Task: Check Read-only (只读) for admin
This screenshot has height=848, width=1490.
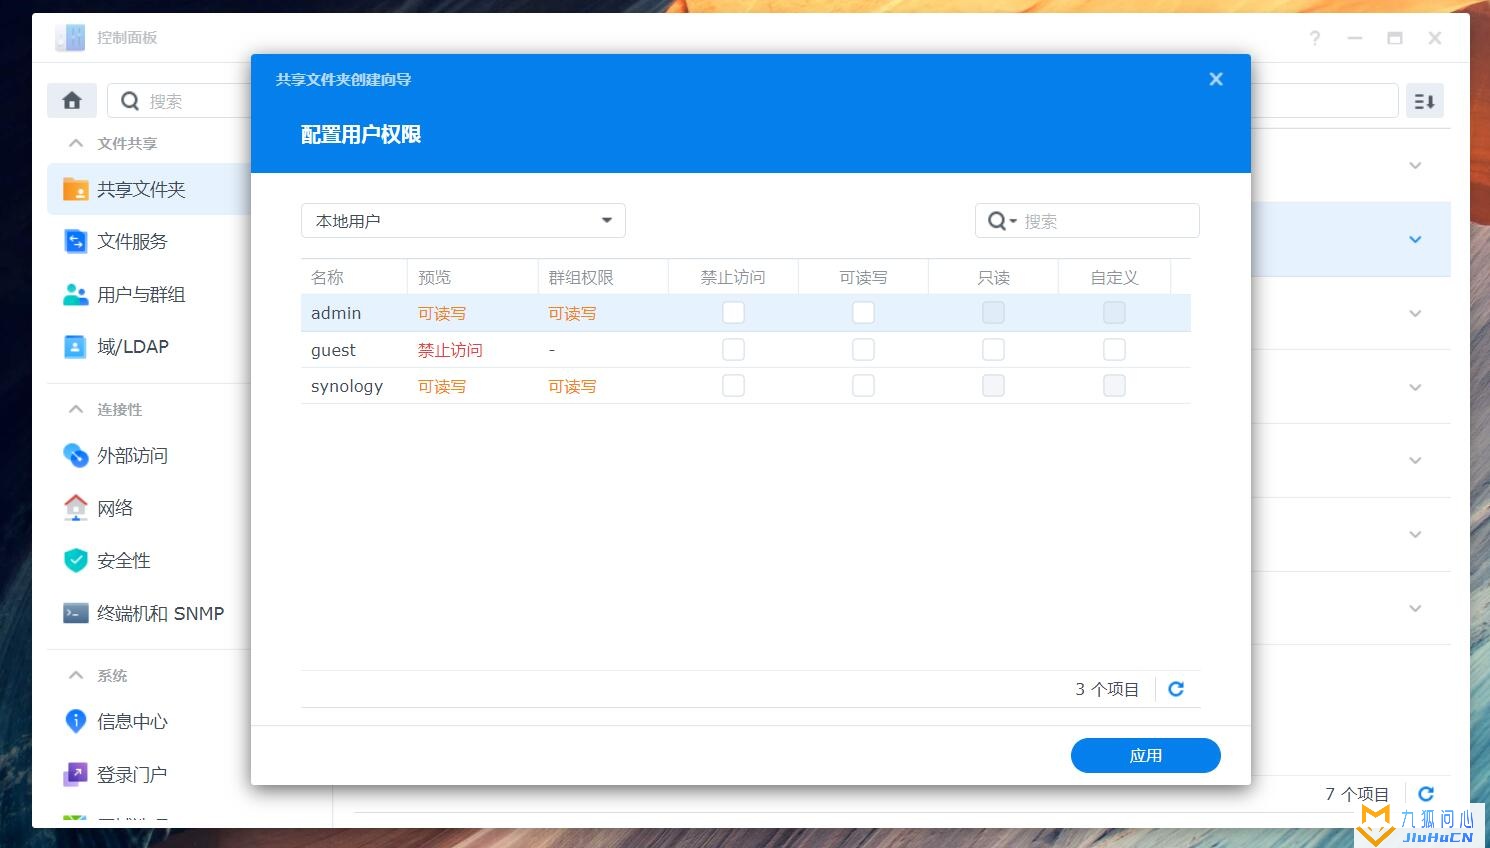Action: (x=993, y=313)
